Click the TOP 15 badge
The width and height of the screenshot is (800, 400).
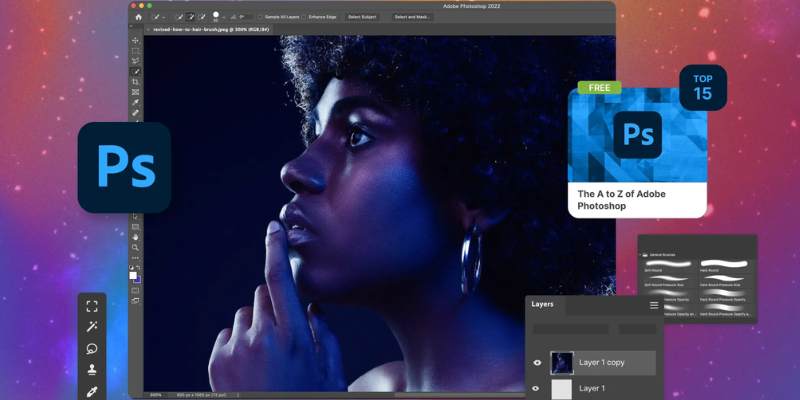click(x=703, y=87)
